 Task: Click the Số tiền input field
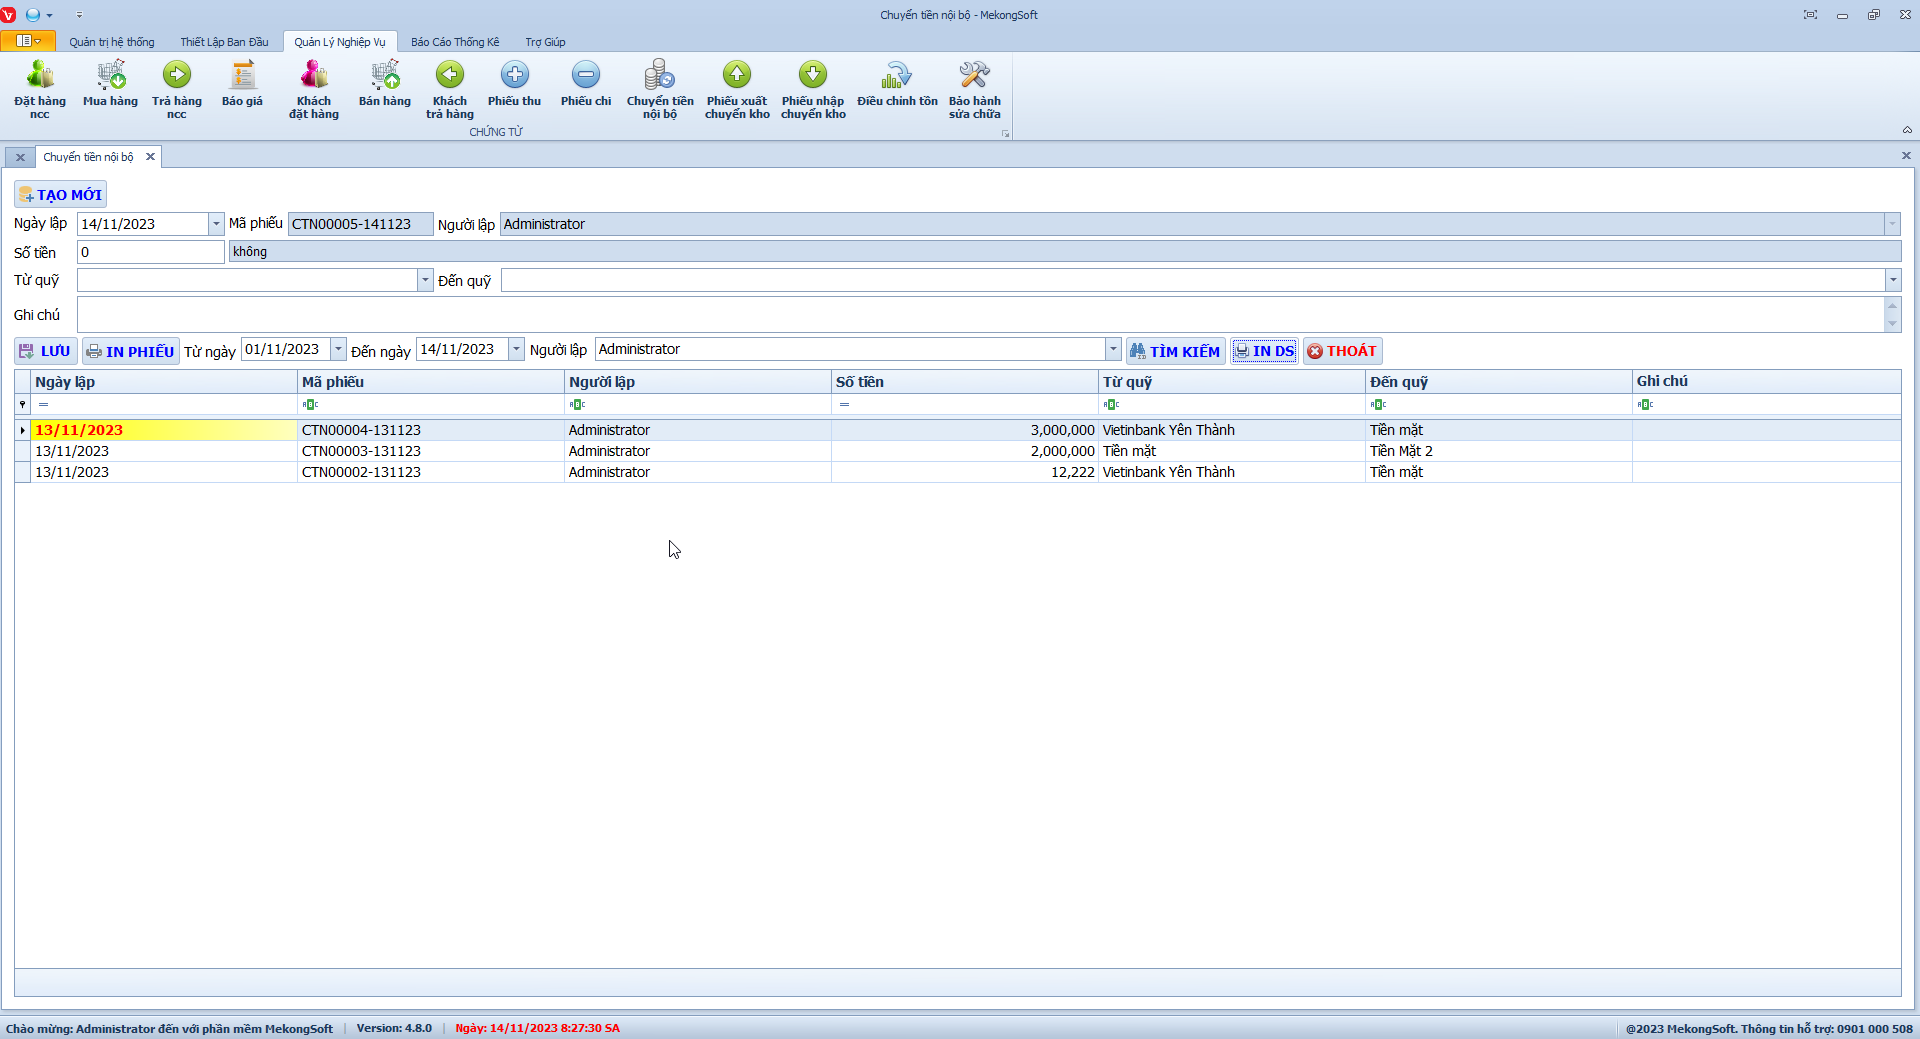click(150, 252)
